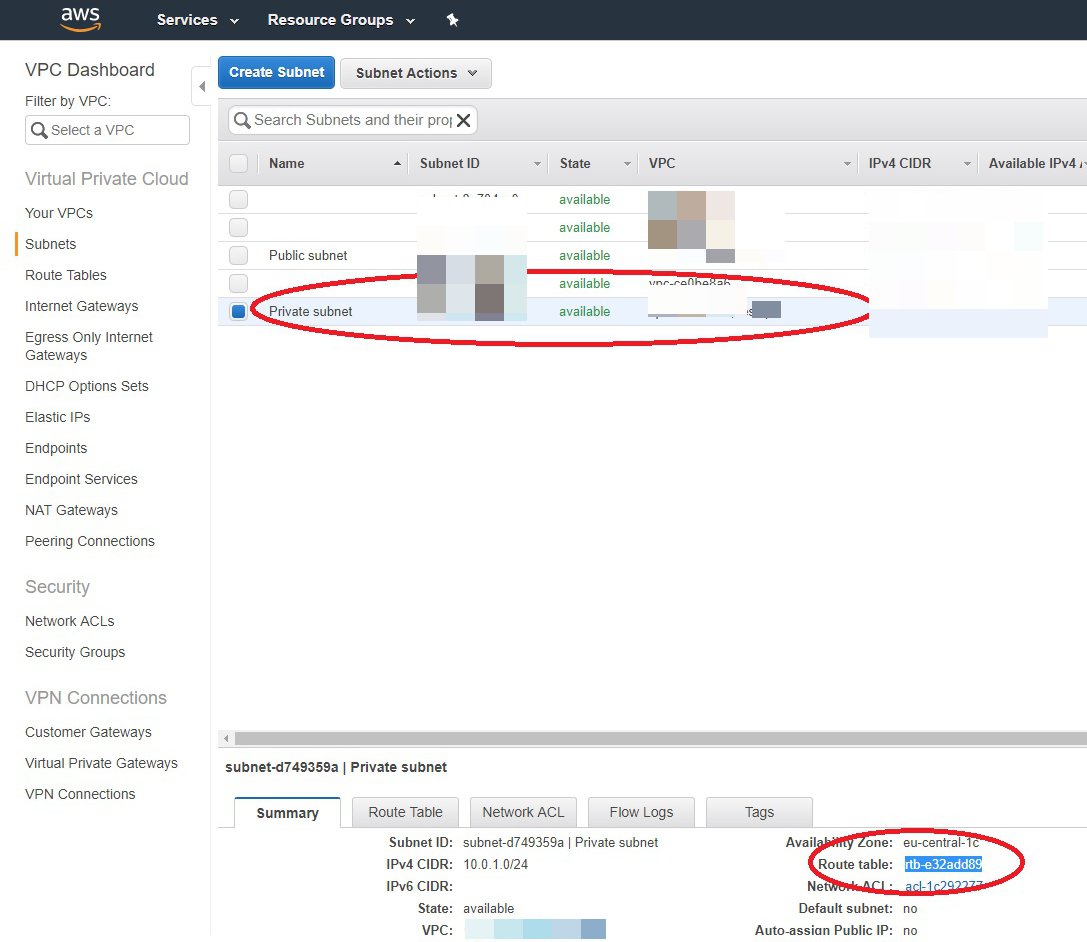Screen dimensions: 1087x942
Task: Open the AWS logo home link
Action: [x=80, y=19]
